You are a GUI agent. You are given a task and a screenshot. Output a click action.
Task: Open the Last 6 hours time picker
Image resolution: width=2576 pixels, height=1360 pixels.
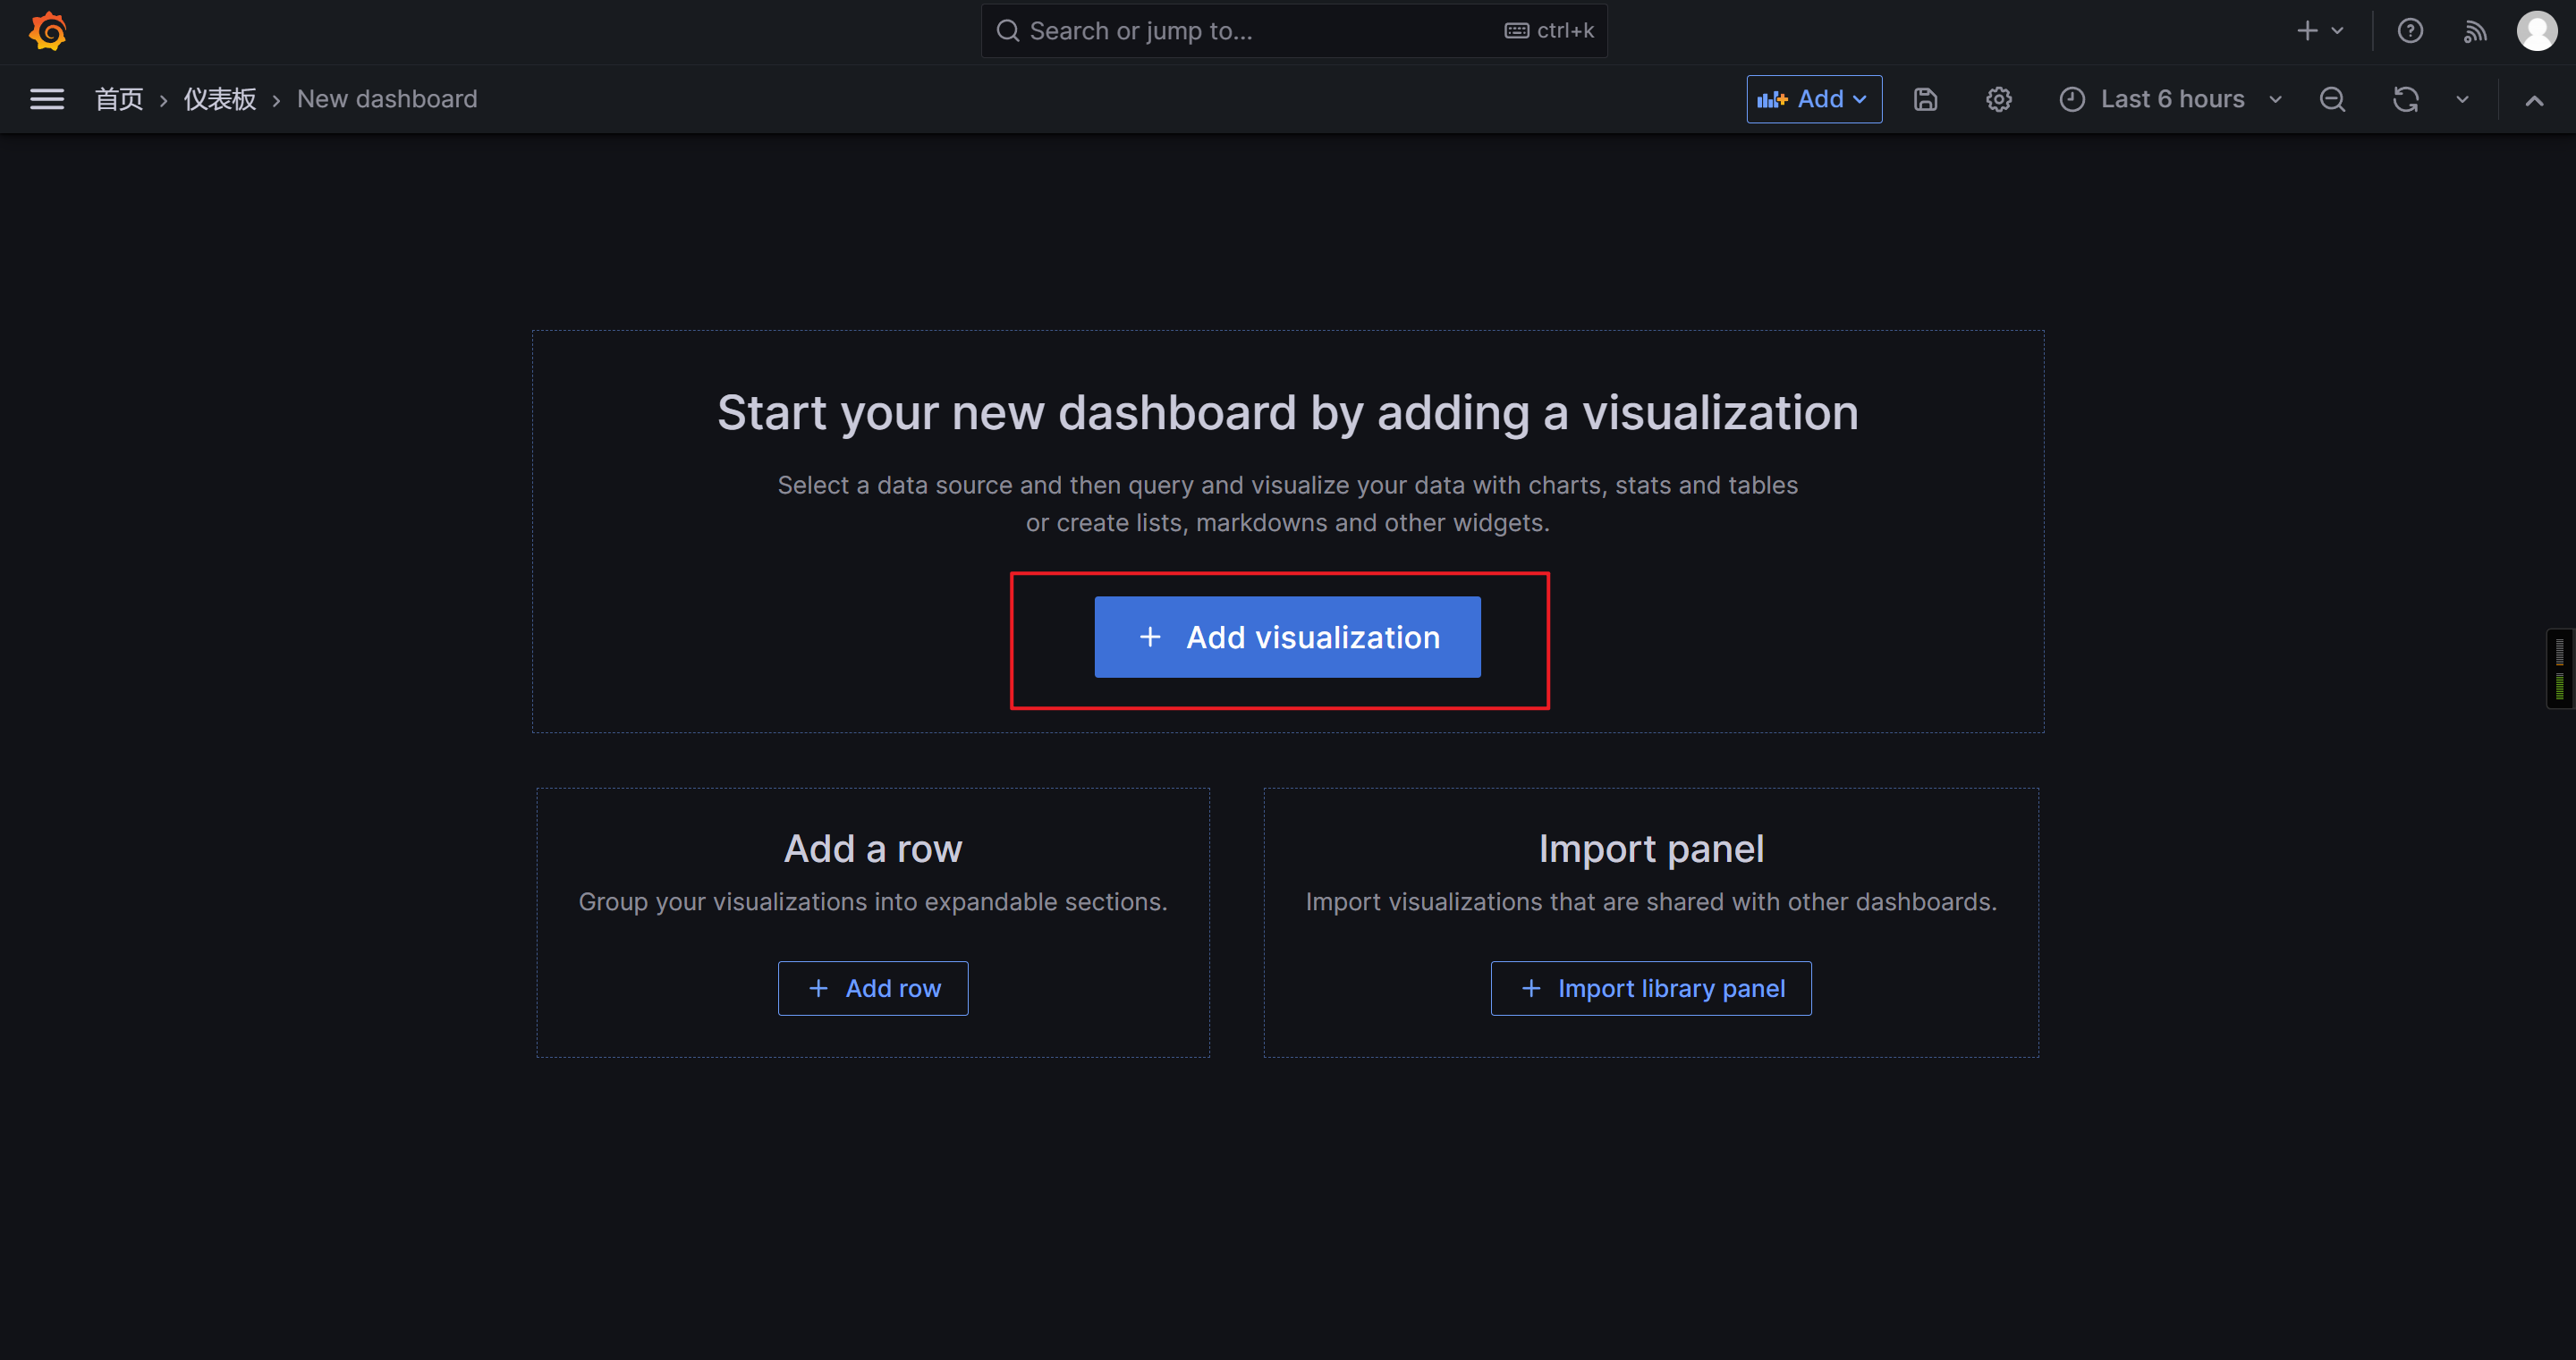tap(2171, 99)
